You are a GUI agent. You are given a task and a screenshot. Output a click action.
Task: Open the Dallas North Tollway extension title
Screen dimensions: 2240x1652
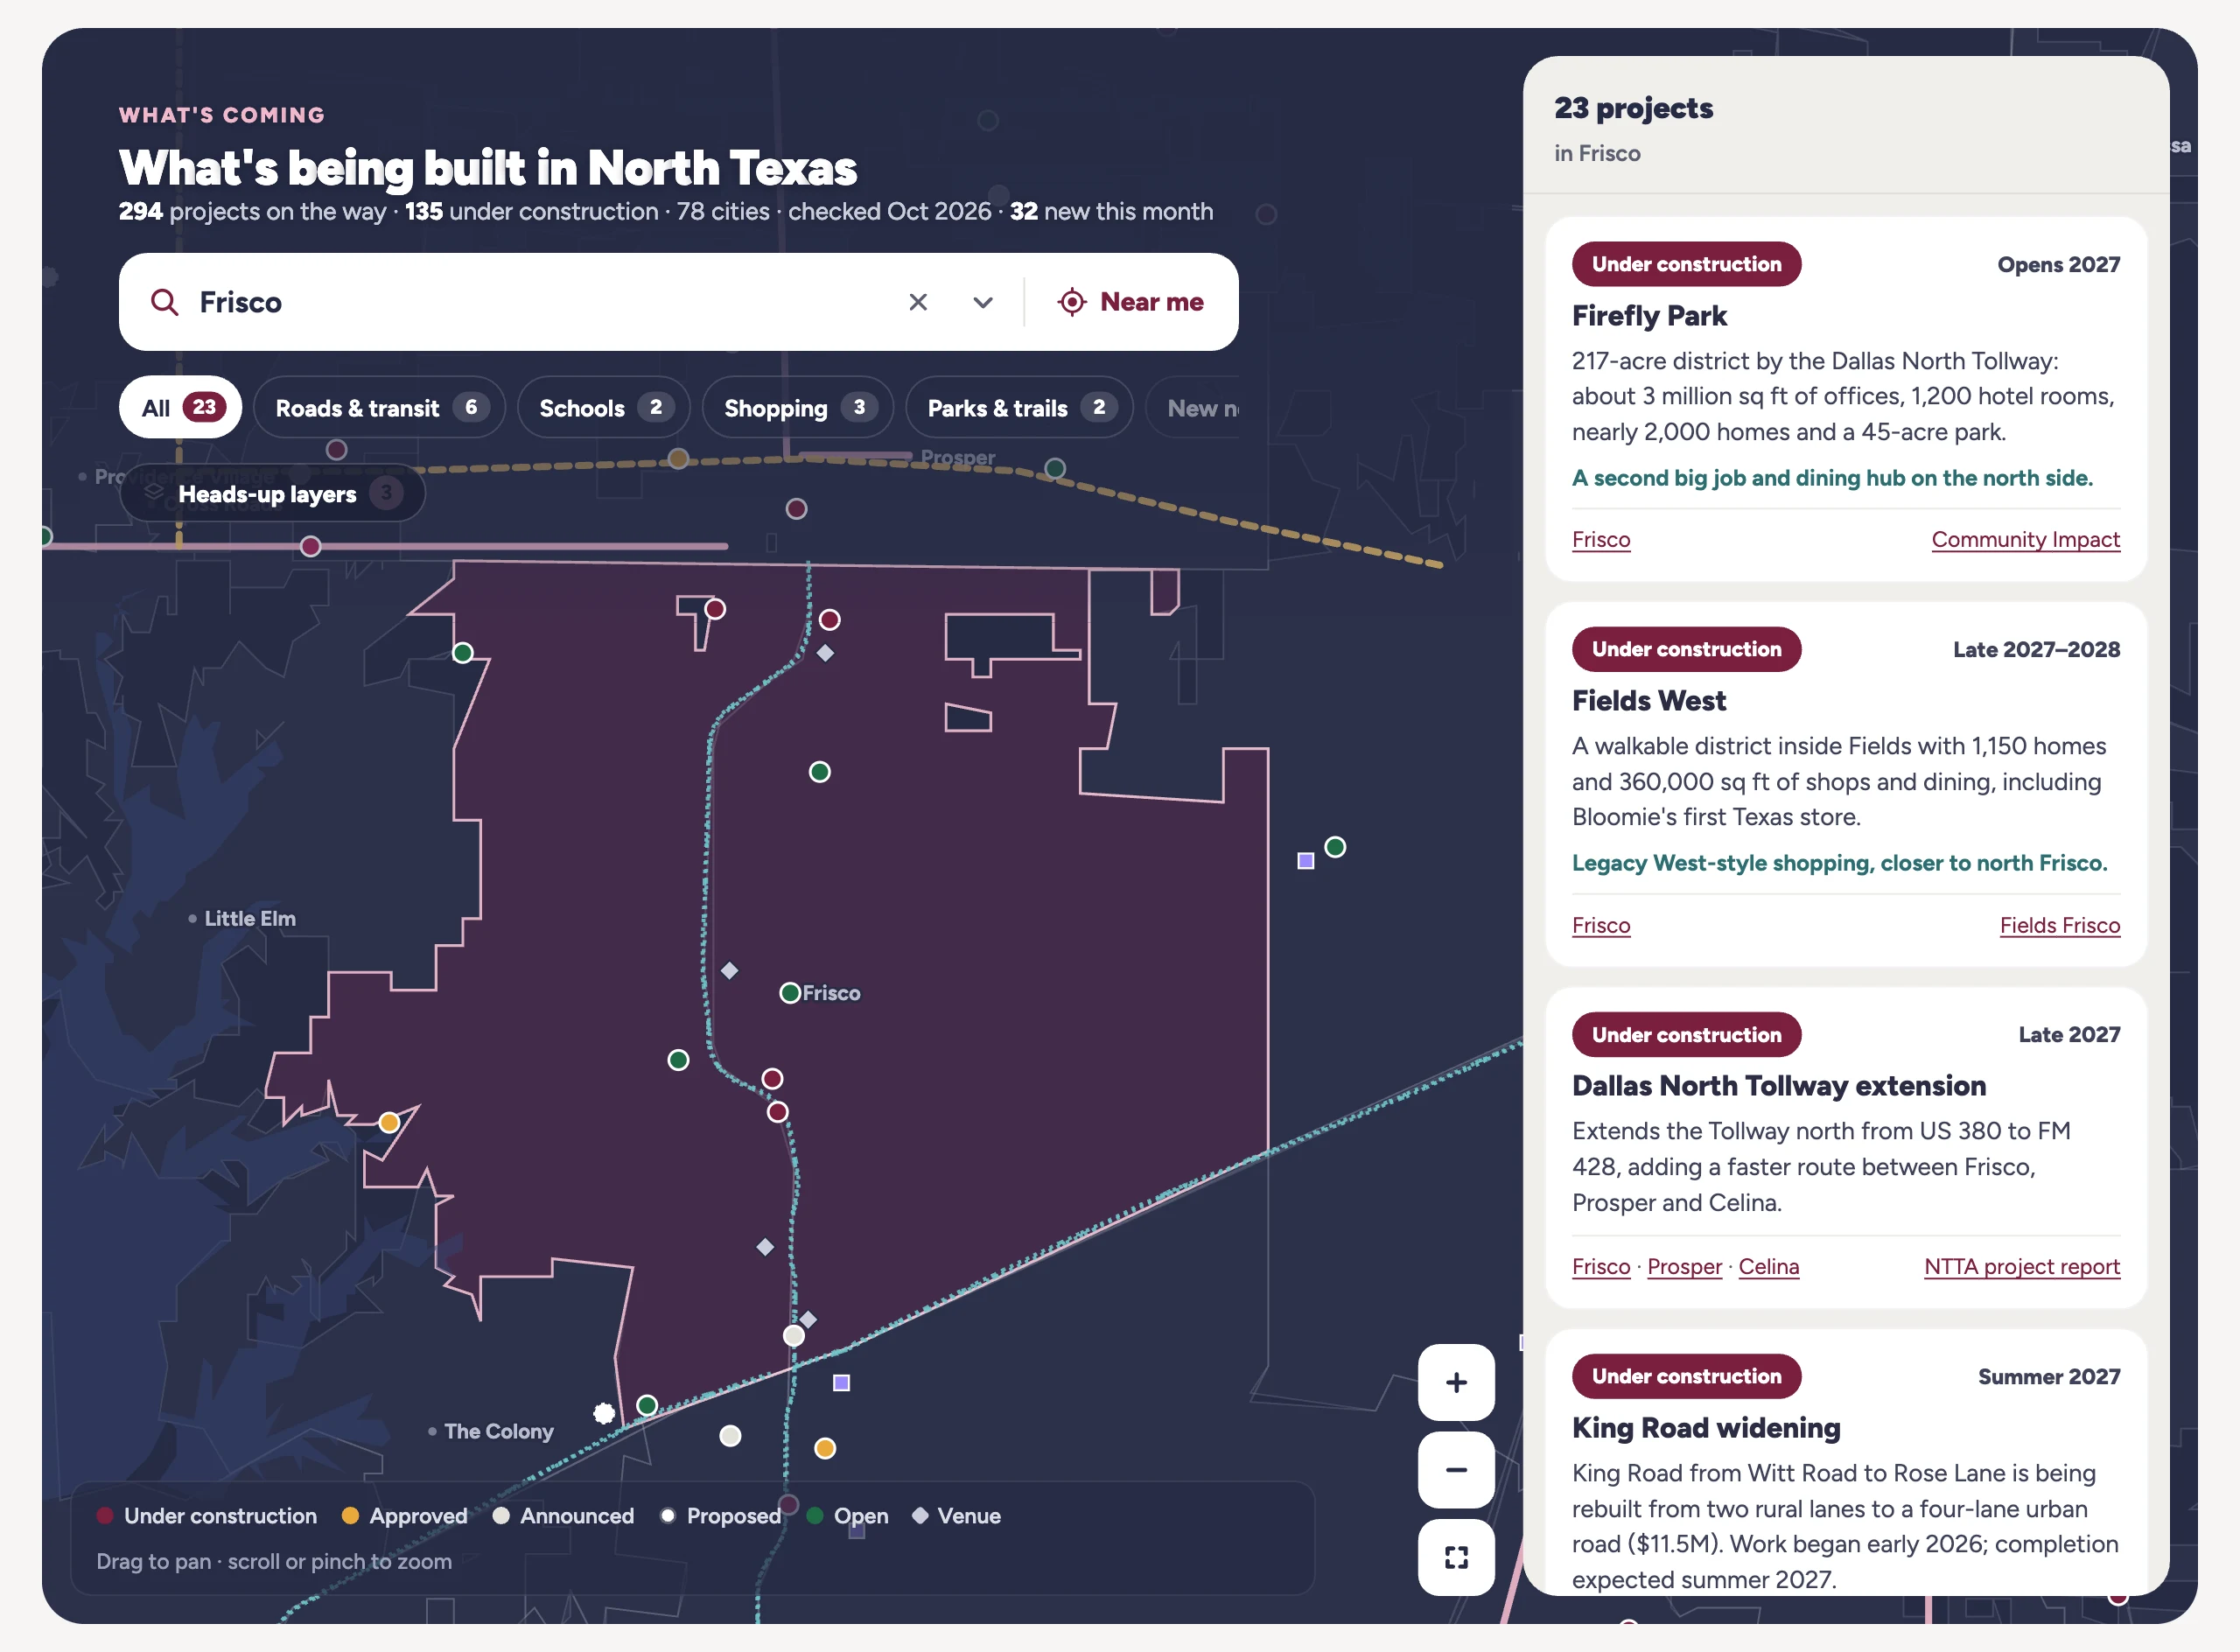[1779, 1086]
